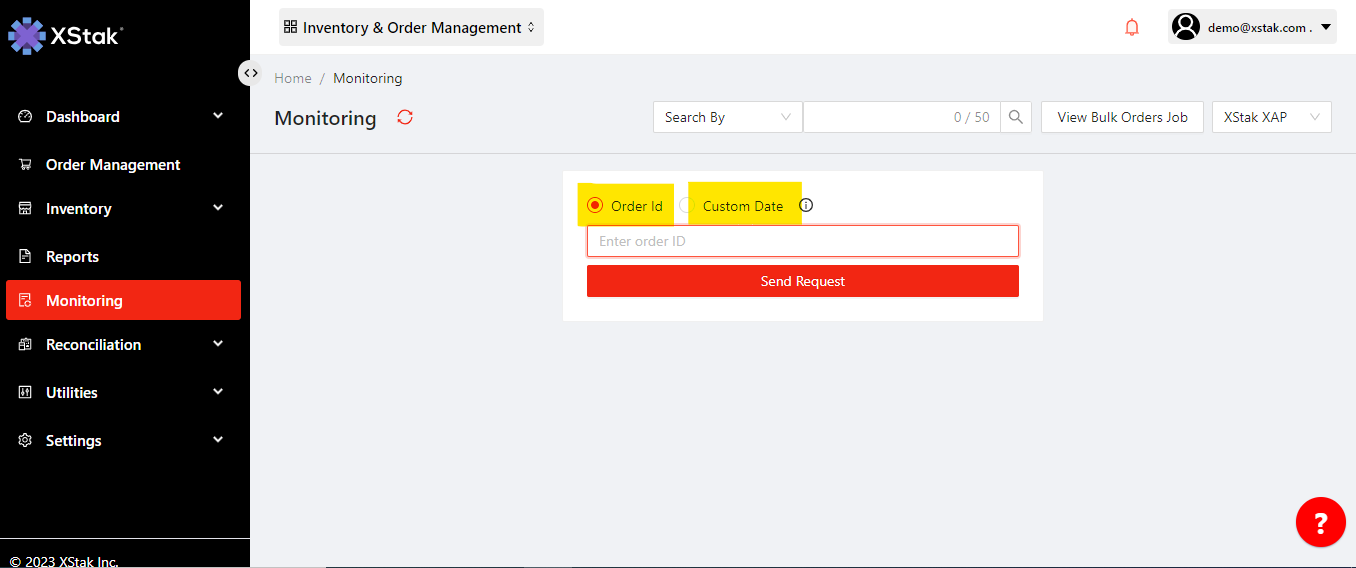Click the search magnifier icon
This screenshot has width=1356, height=568.
click(x=1015, y=117)
